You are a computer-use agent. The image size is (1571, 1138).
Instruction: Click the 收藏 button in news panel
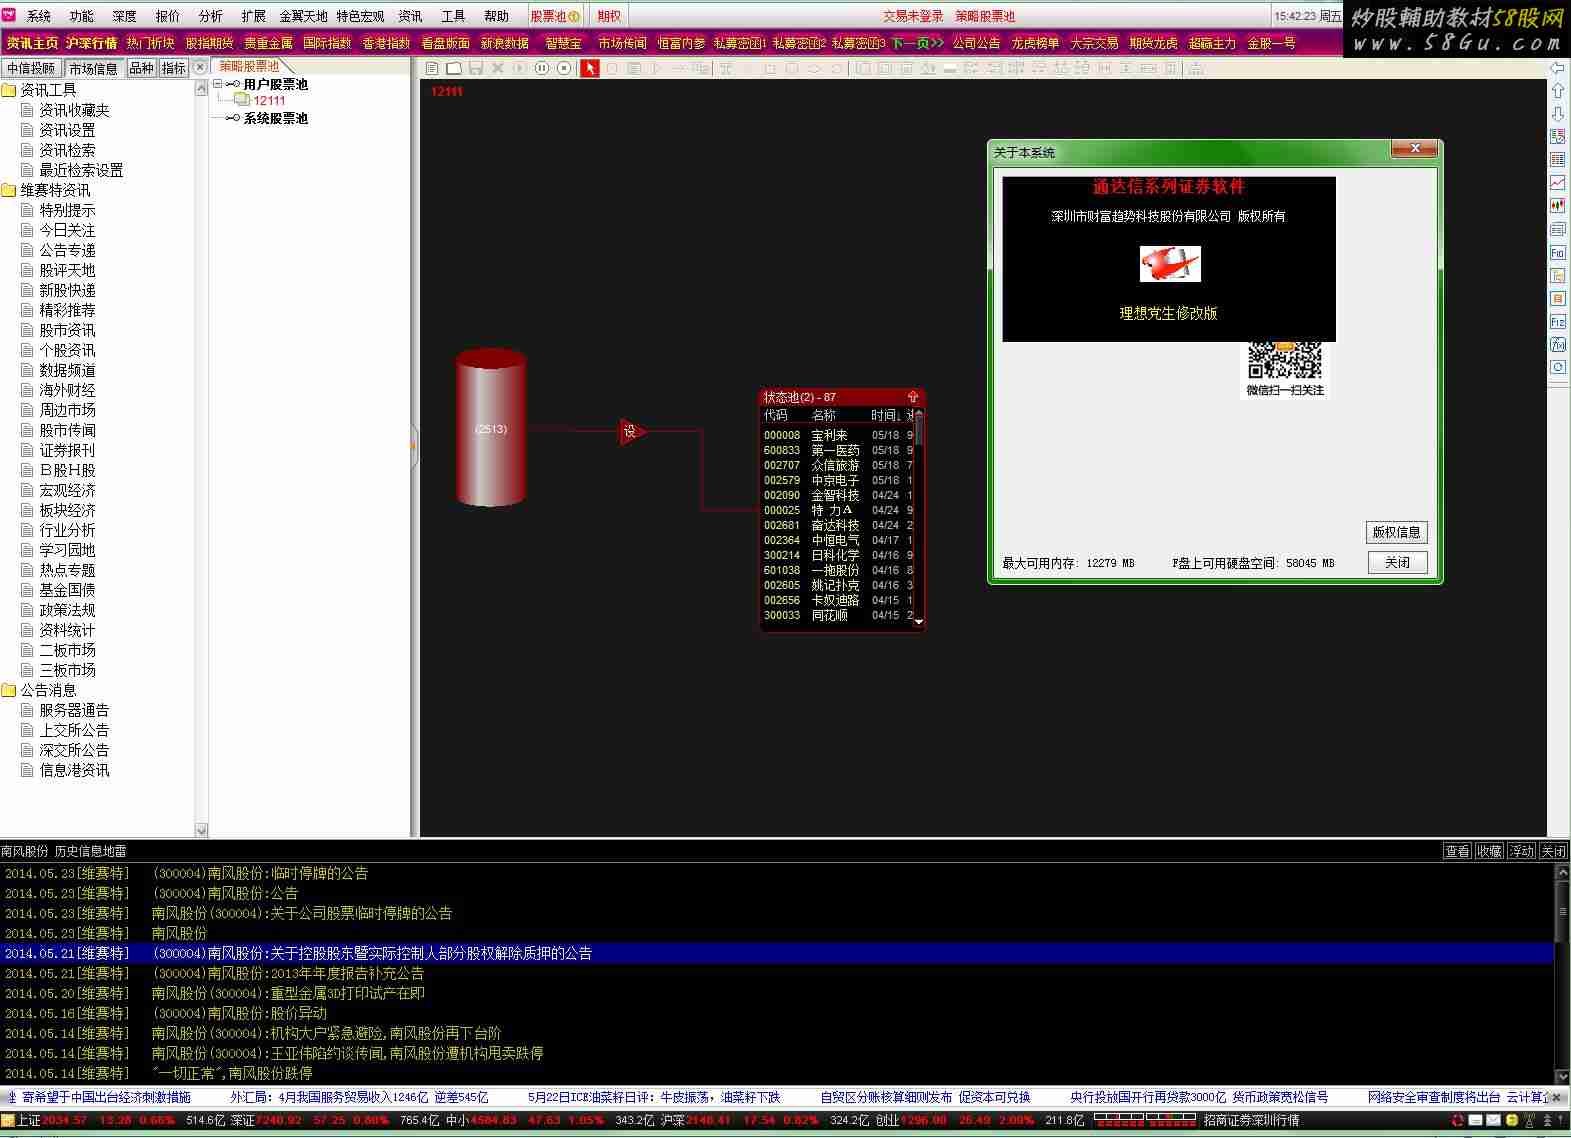[1489, 851]
